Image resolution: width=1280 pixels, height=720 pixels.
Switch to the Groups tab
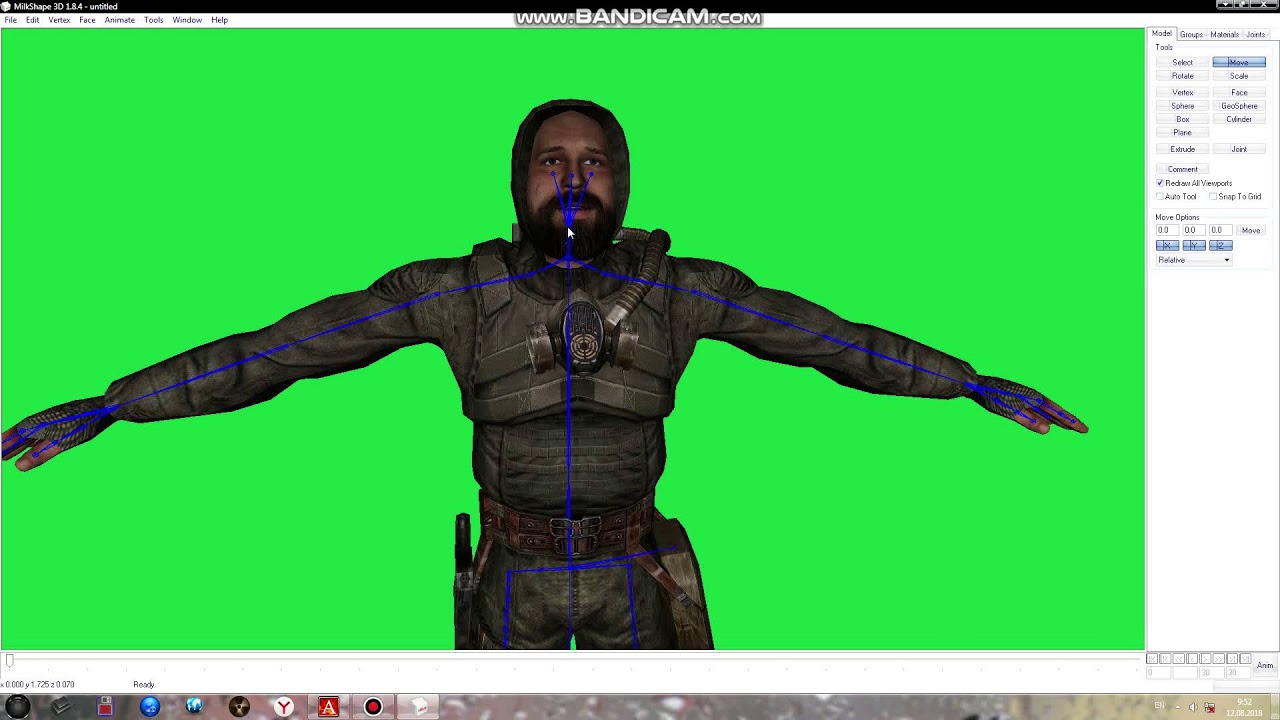[1191, 35]
